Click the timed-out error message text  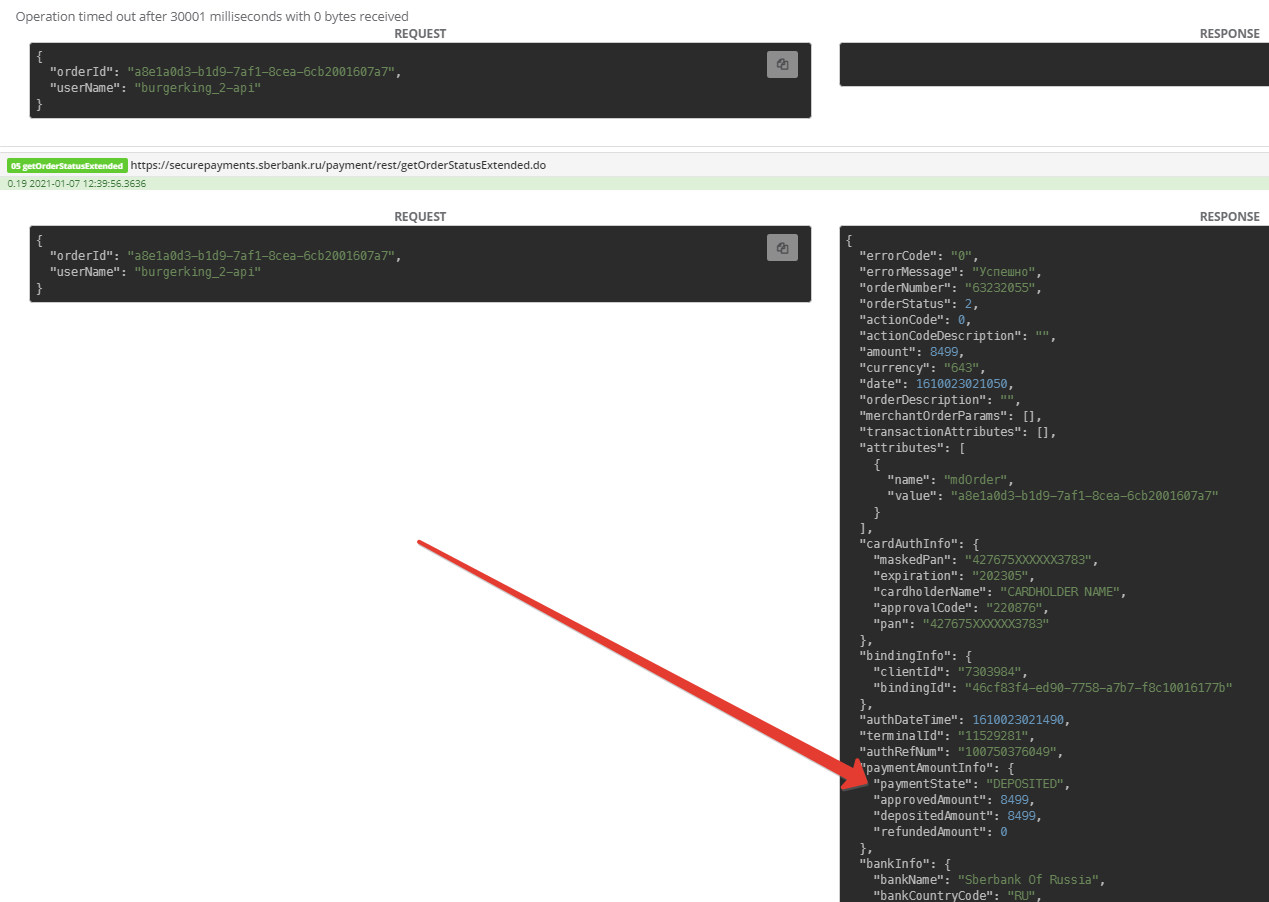tap(212, 16)
